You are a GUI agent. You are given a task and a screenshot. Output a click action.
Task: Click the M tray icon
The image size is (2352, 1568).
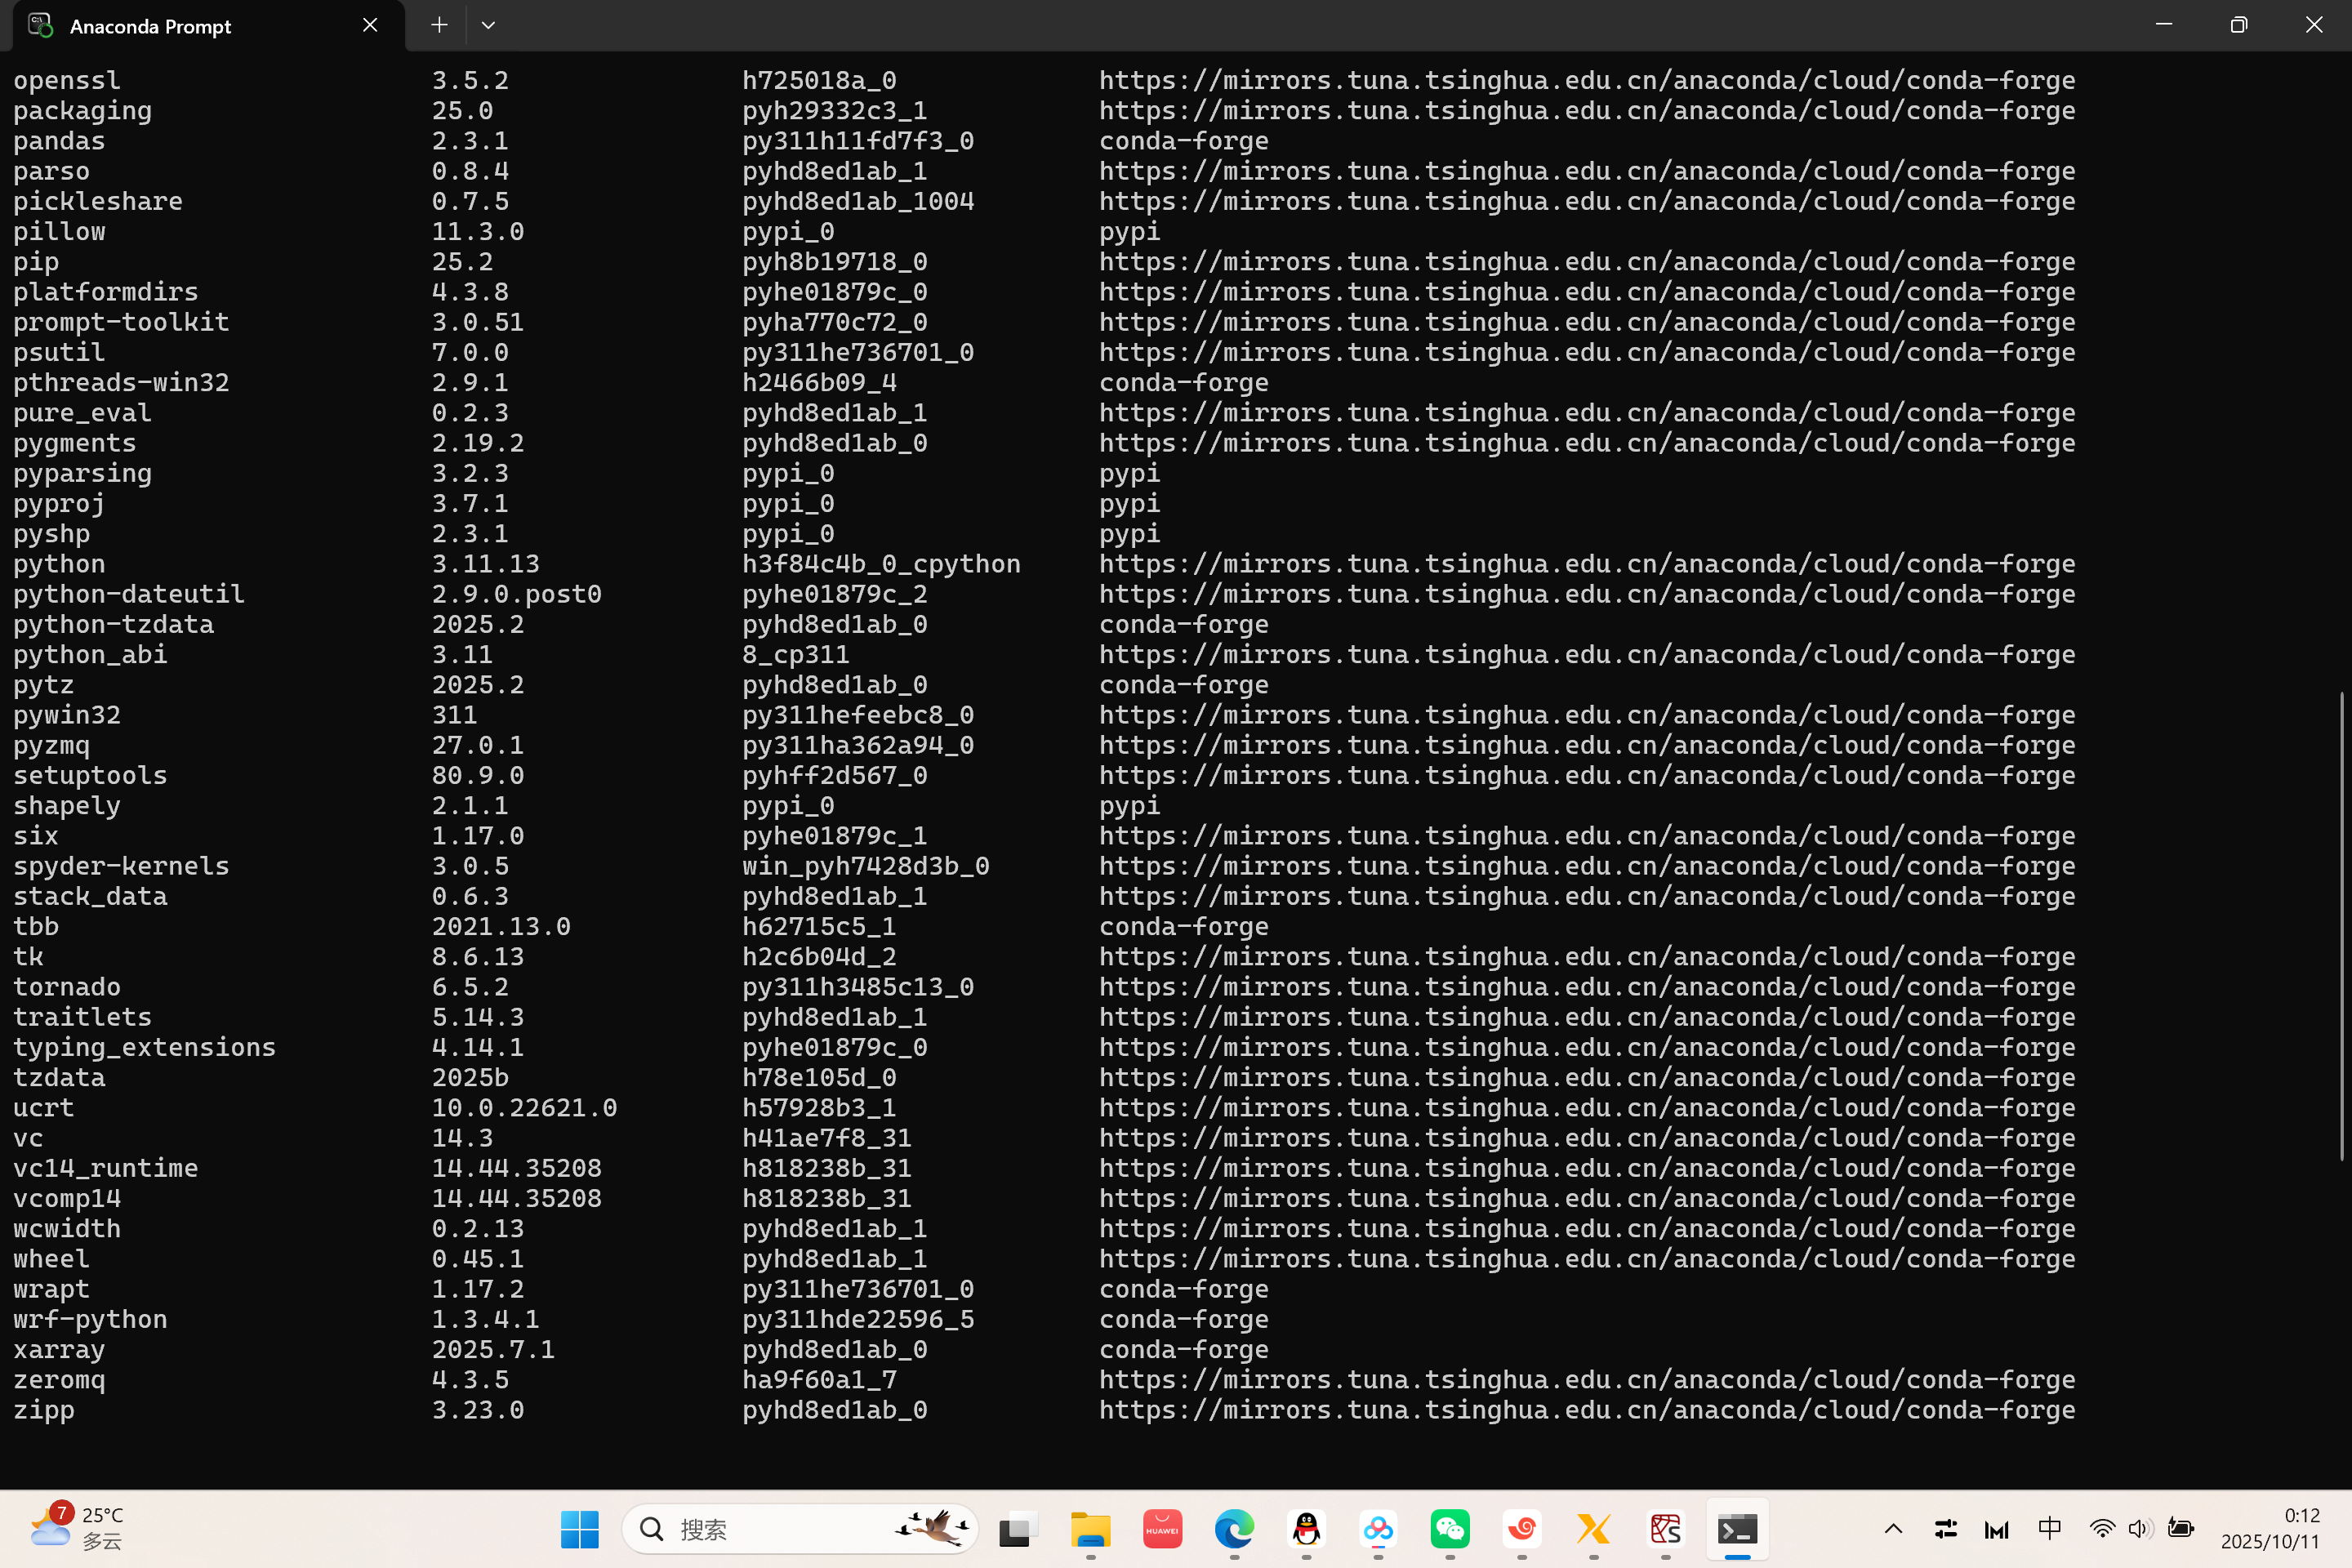(x=1996, y=1529)
